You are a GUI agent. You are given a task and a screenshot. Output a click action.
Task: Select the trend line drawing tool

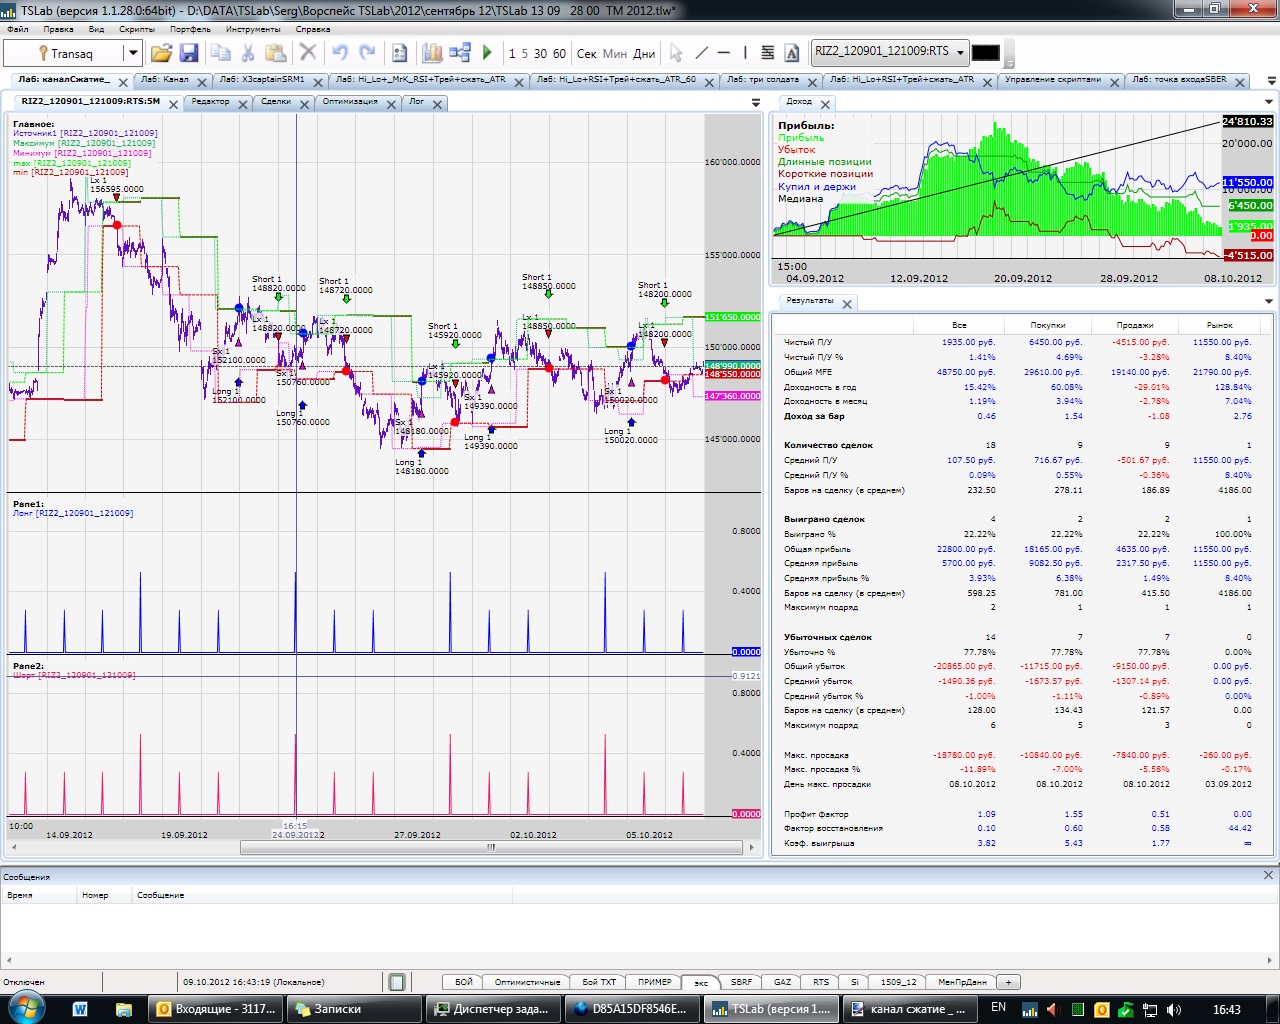point(701,53)
